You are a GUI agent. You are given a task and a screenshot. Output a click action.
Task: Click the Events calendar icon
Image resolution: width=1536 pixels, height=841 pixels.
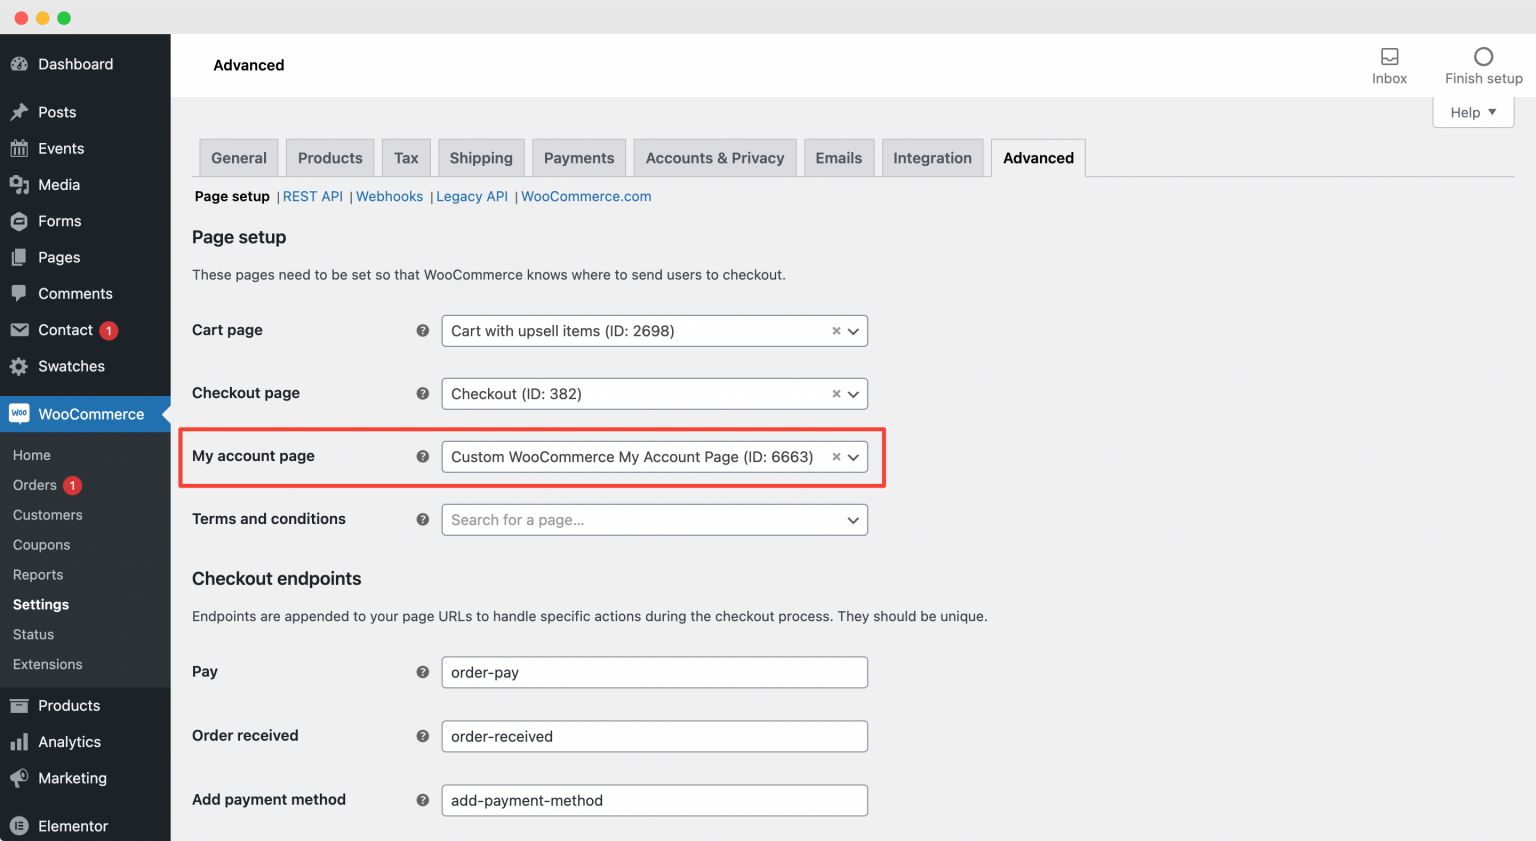21,148
